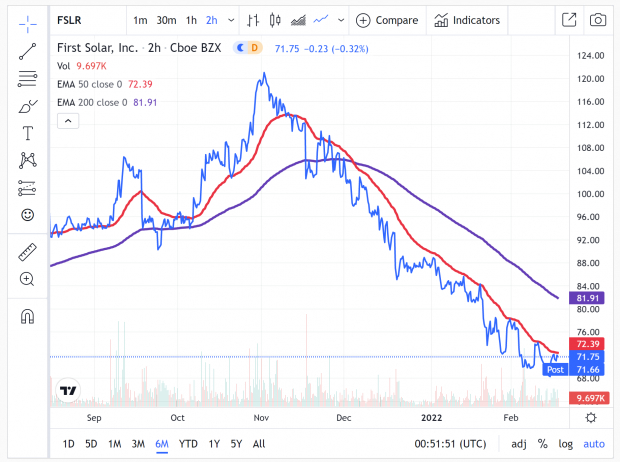Switch chart style to bars

tap(253, 20)
